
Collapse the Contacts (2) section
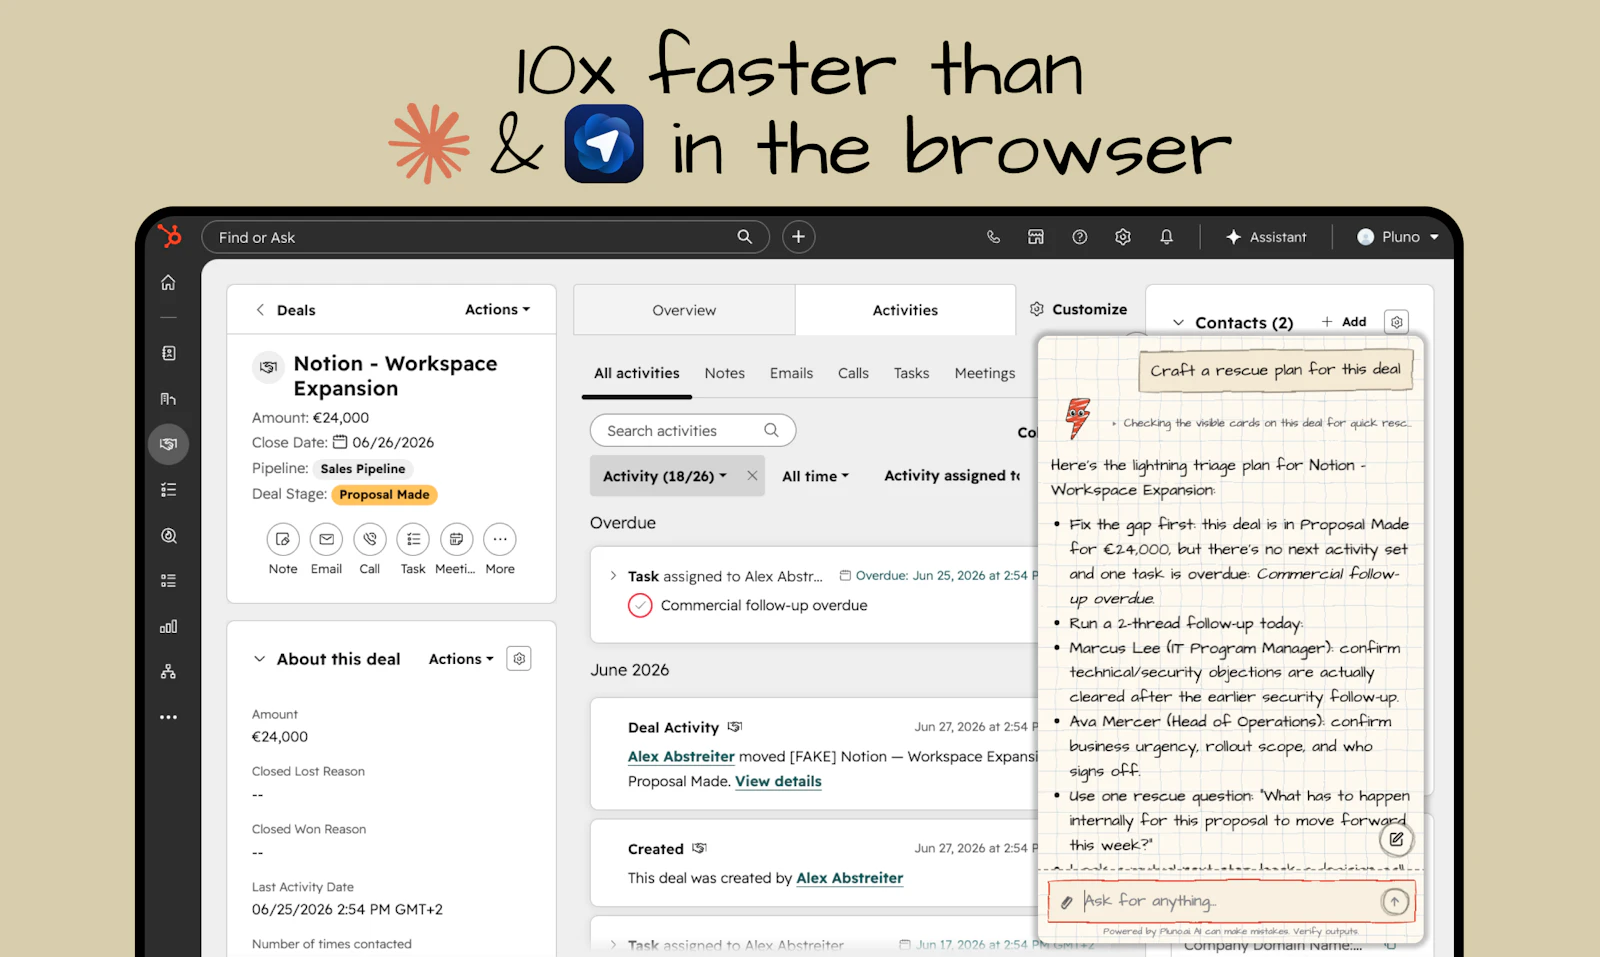[1179, 322]
